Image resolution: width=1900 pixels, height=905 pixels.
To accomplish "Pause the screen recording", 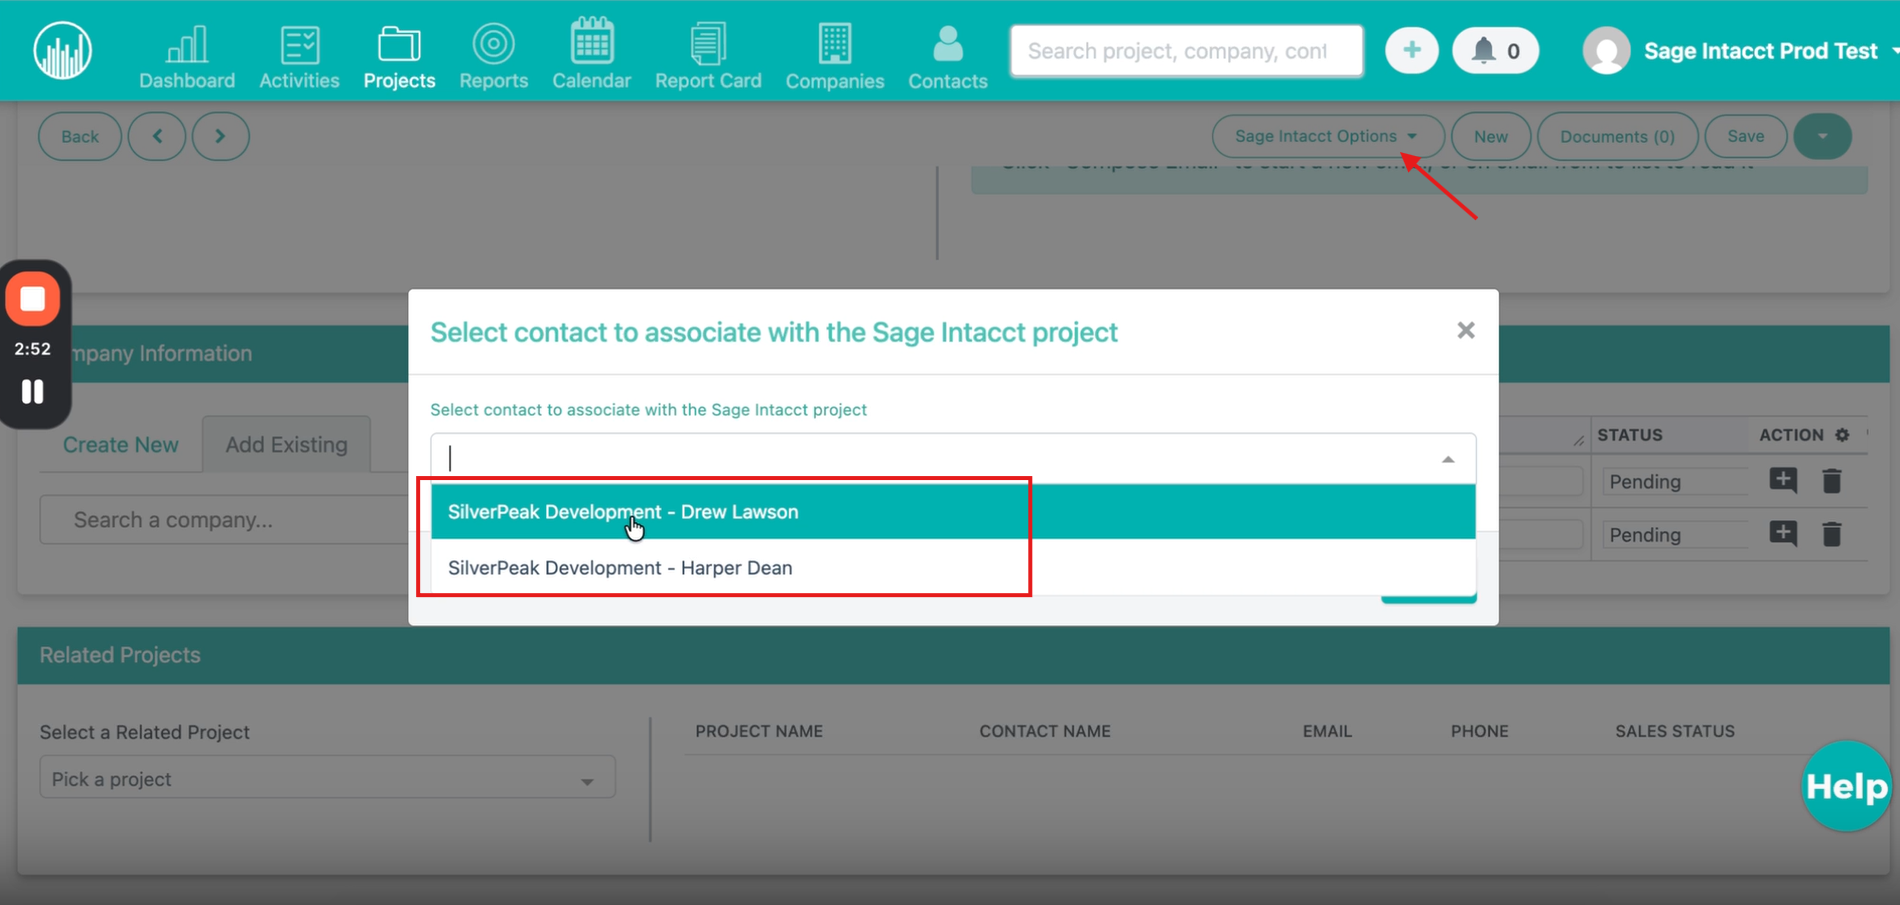I will pyautogui.click(x=33, y=392).
